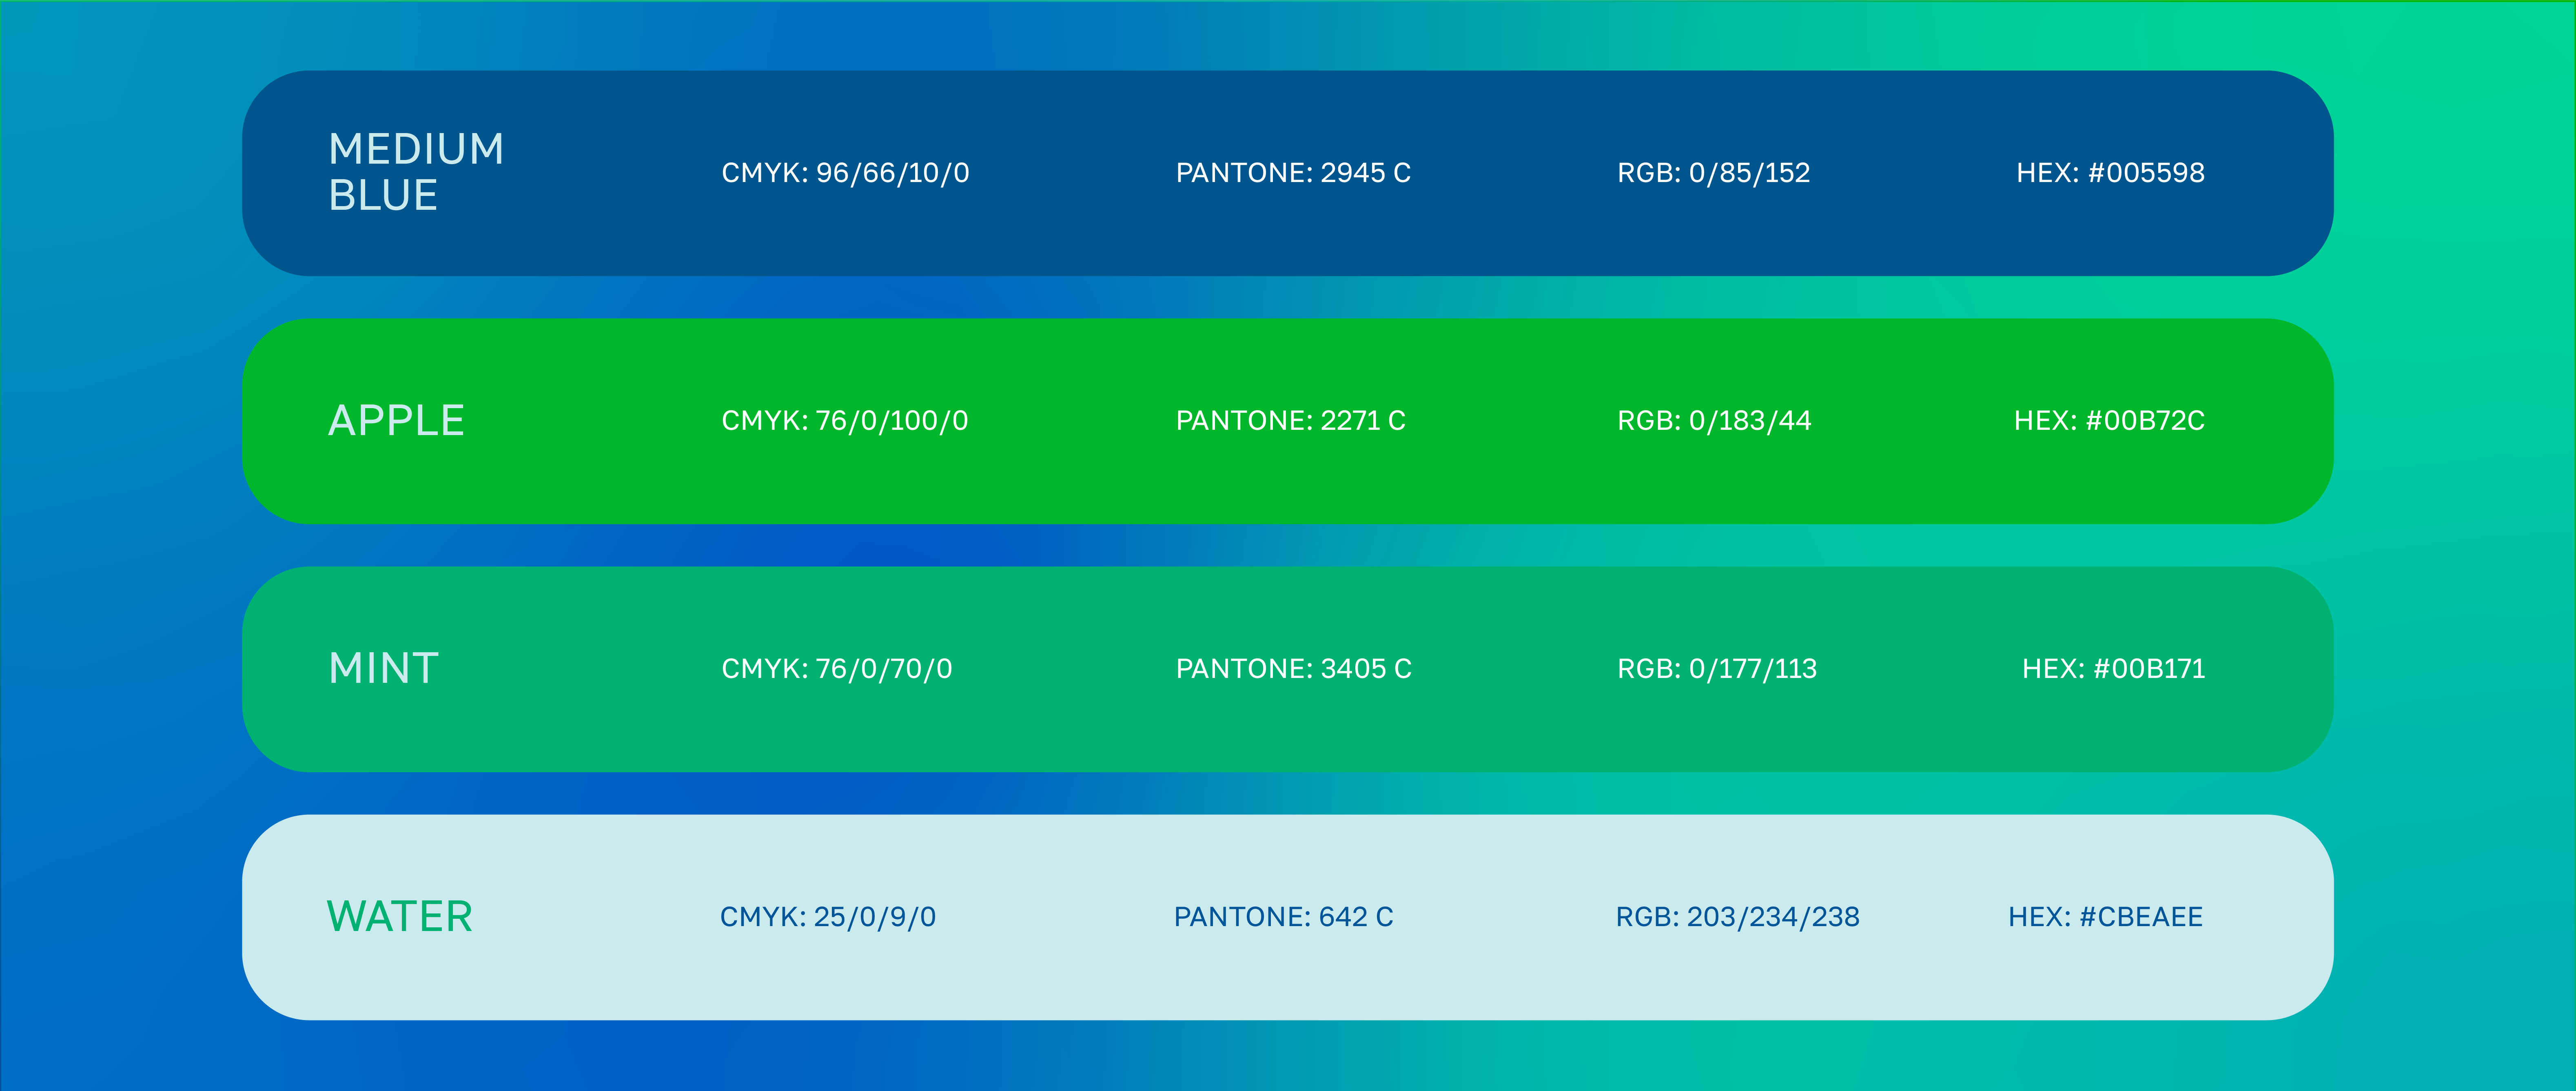Select the text "RGB: 0/85/152"

click(1714, 173)
